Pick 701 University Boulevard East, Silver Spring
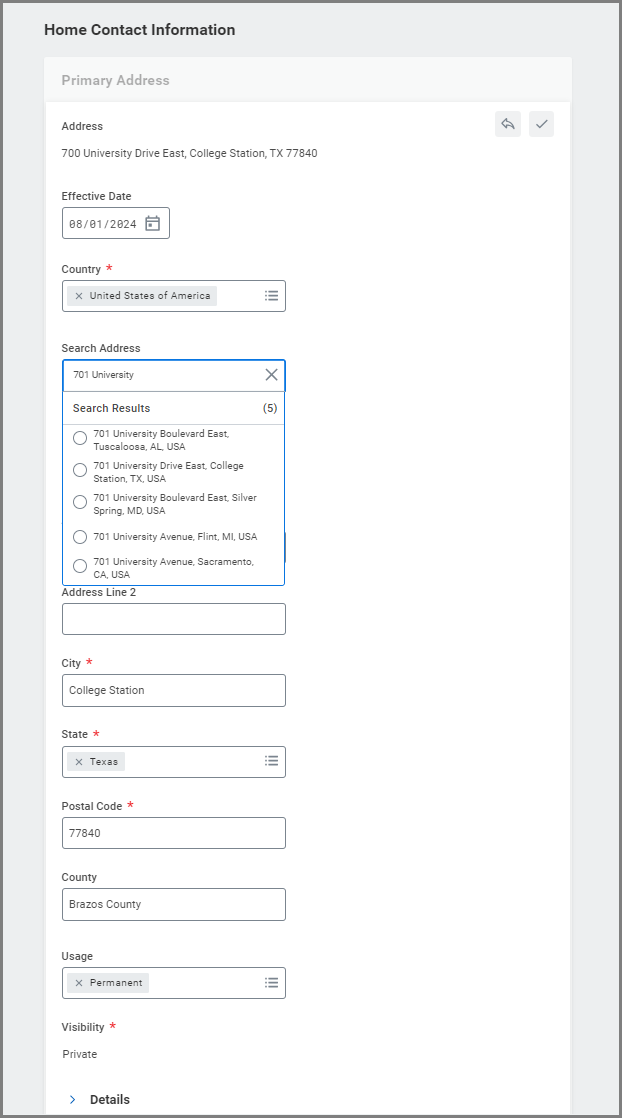622x1118 pixels. pyautogui.click(x=80, y=503)
